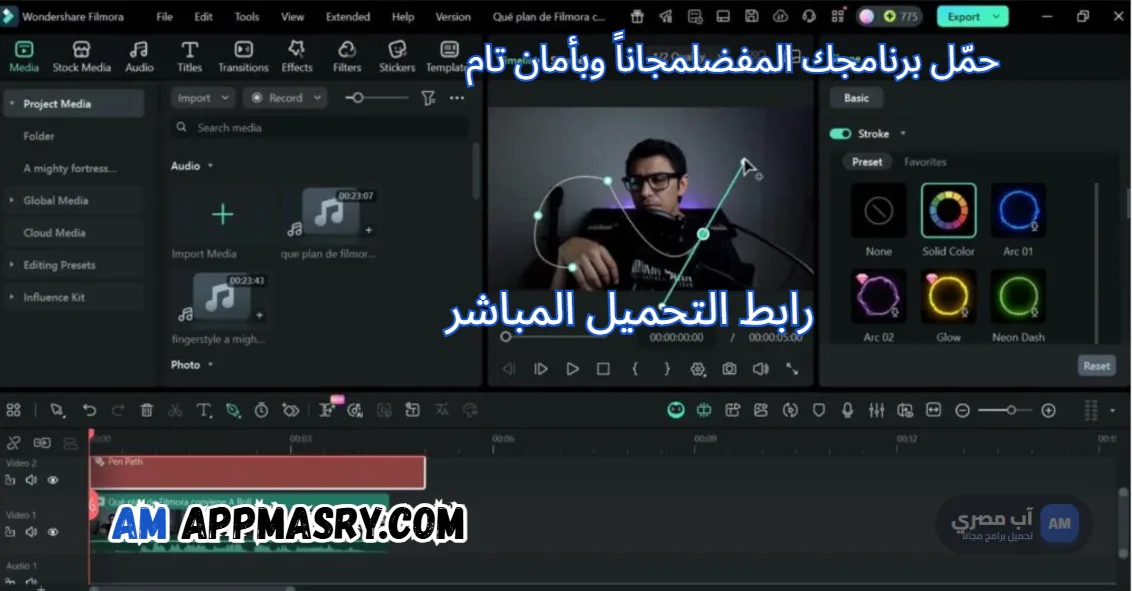Viewport: 1132px width, 591px height.
Task: Open the Record dropdown
Action: (285, 97)
